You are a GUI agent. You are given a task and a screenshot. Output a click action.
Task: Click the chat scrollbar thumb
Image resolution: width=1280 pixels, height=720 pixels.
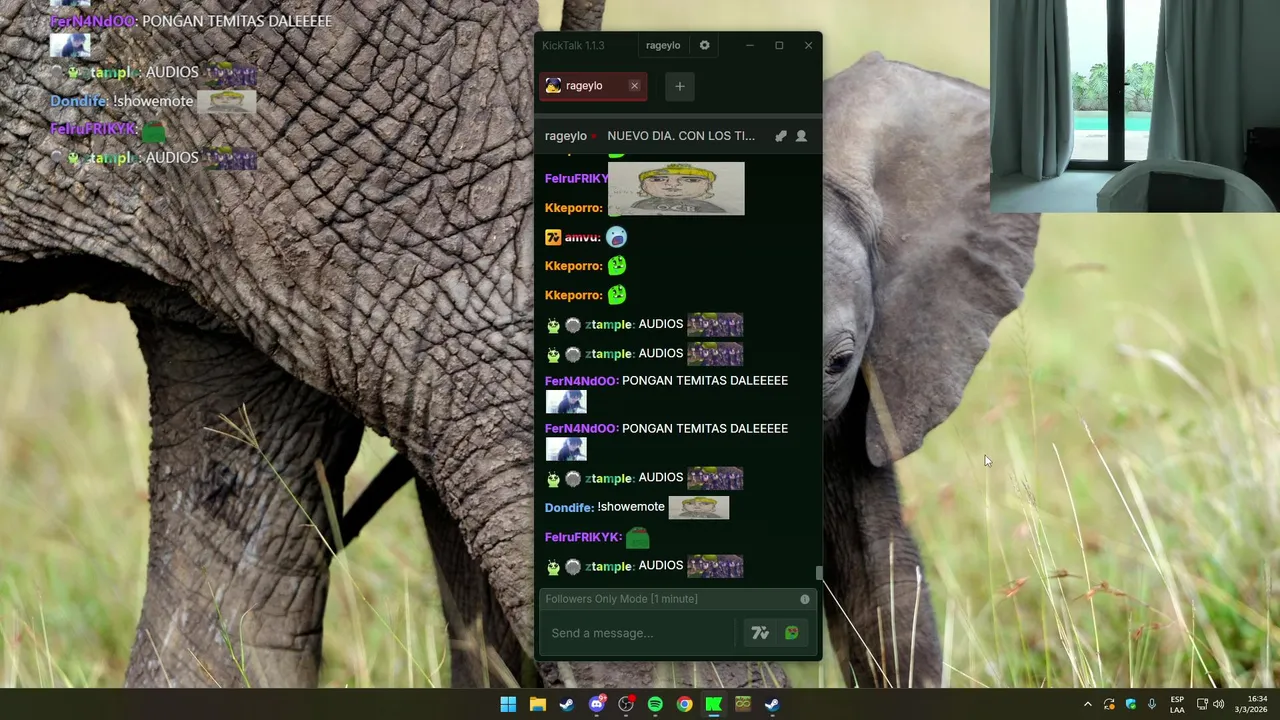coord(819,573)
